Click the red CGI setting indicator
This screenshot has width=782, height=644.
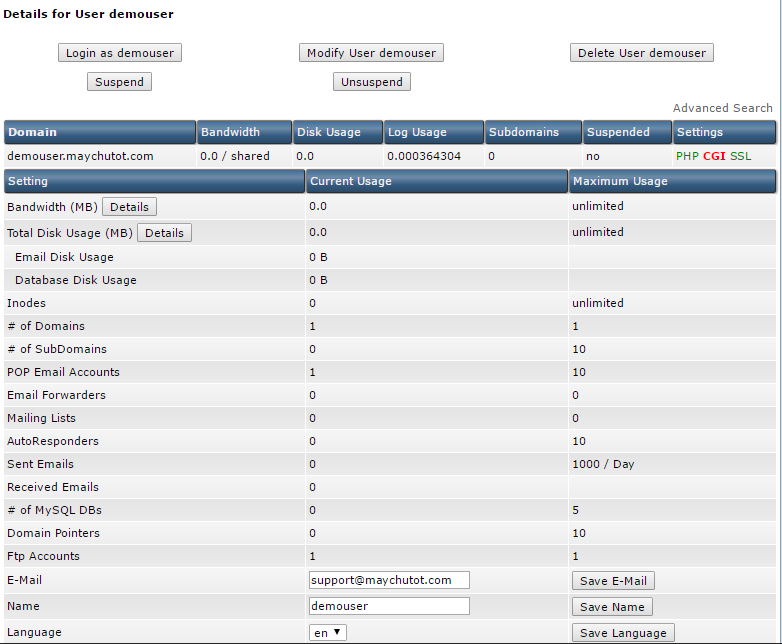pos(714,156)
